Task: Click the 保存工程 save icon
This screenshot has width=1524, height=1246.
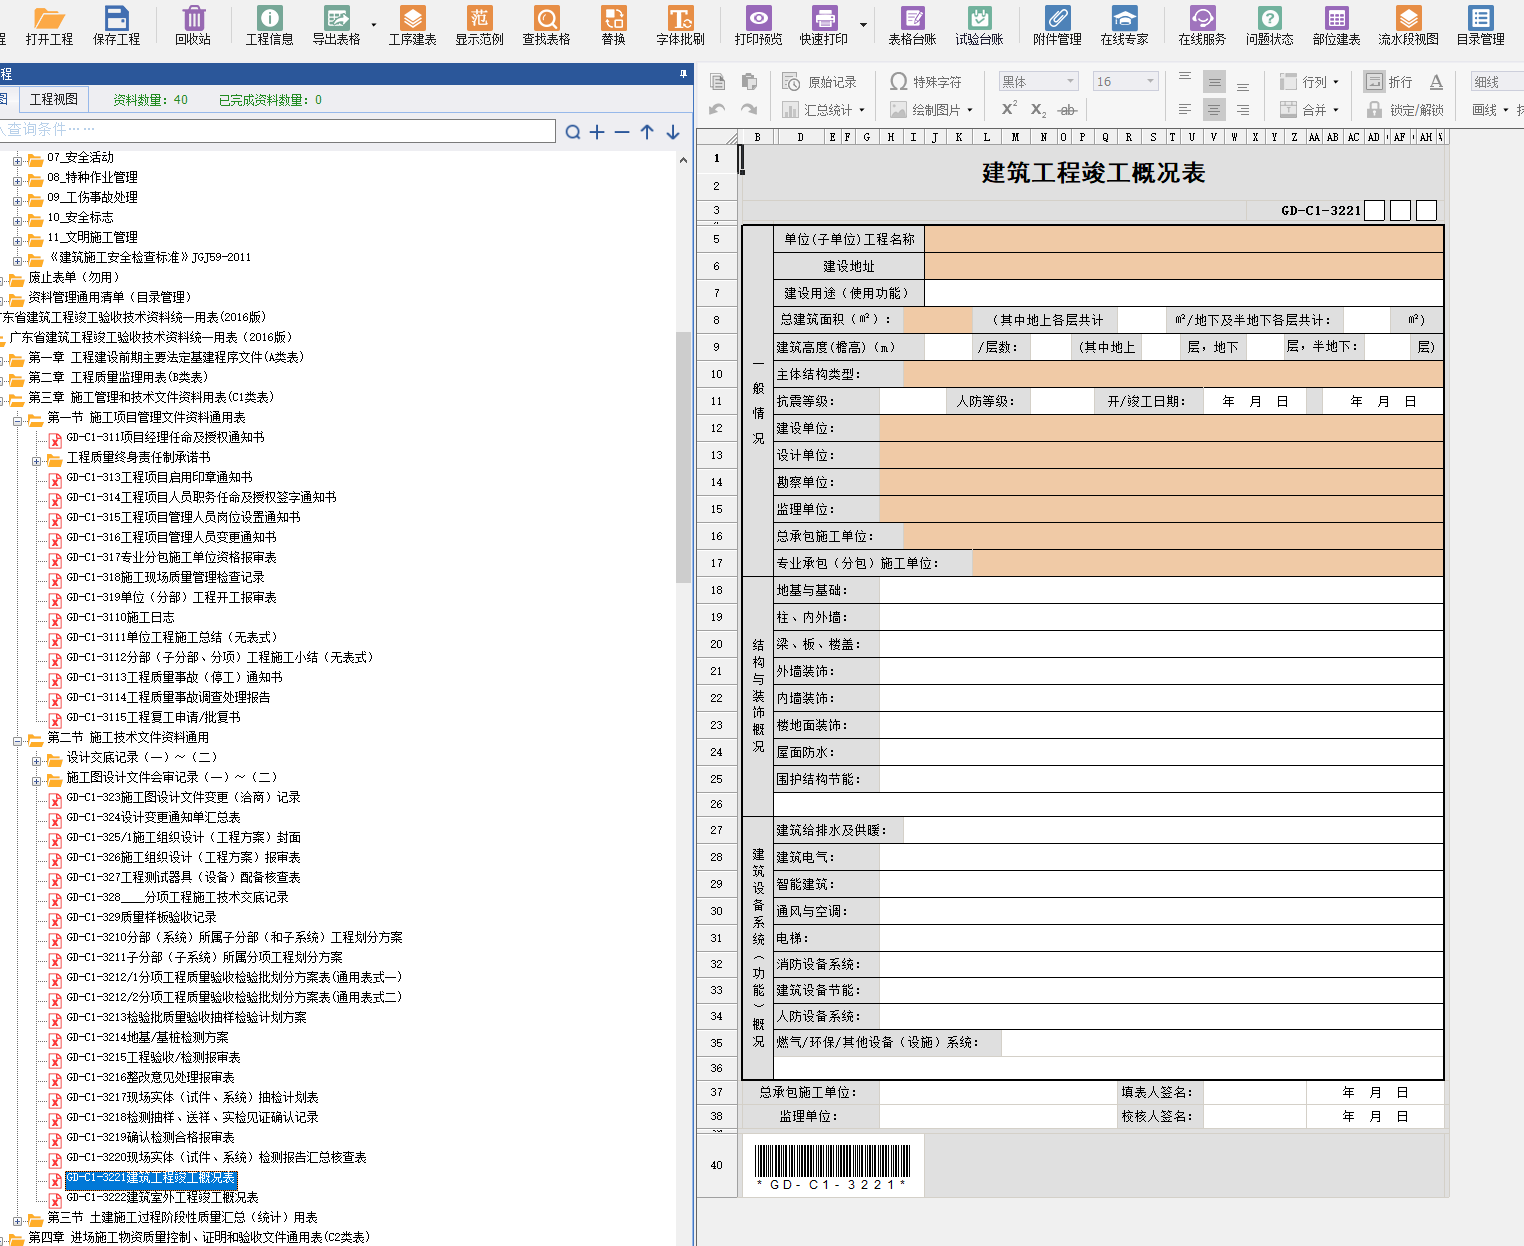Action: click(x=116, y=25)
